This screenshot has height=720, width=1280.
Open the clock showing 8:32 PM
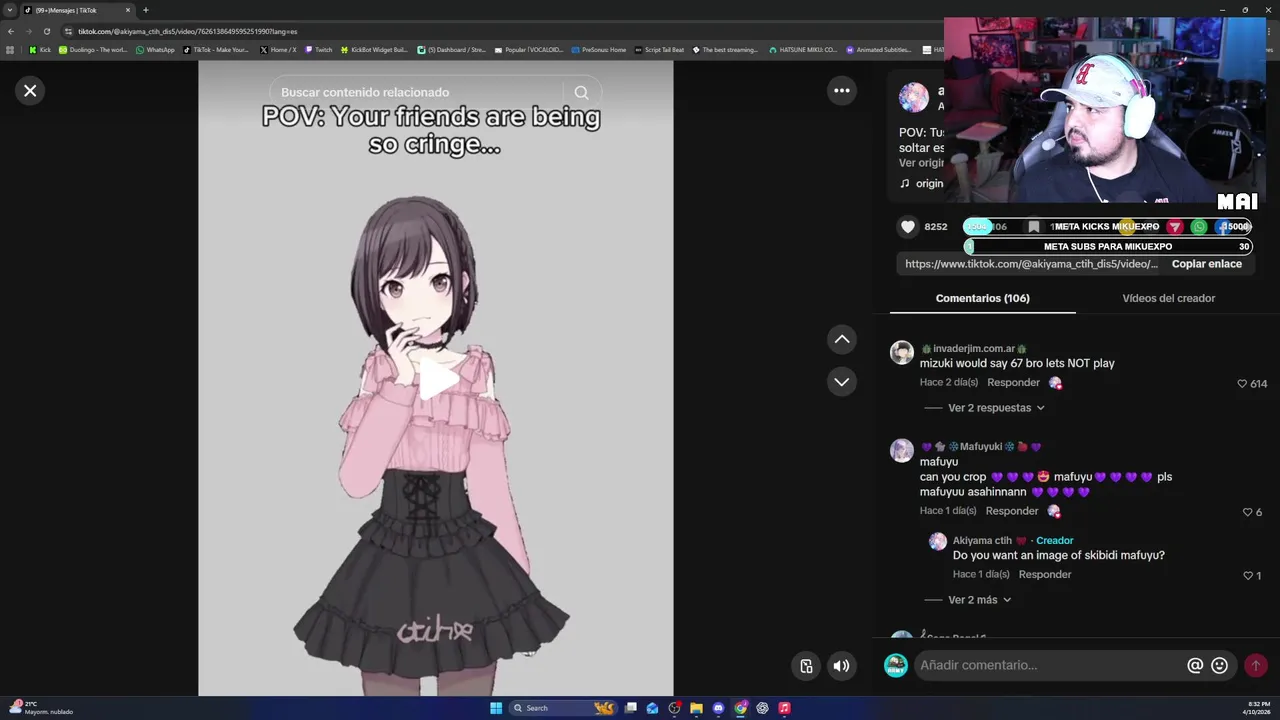click(1257, 708)
